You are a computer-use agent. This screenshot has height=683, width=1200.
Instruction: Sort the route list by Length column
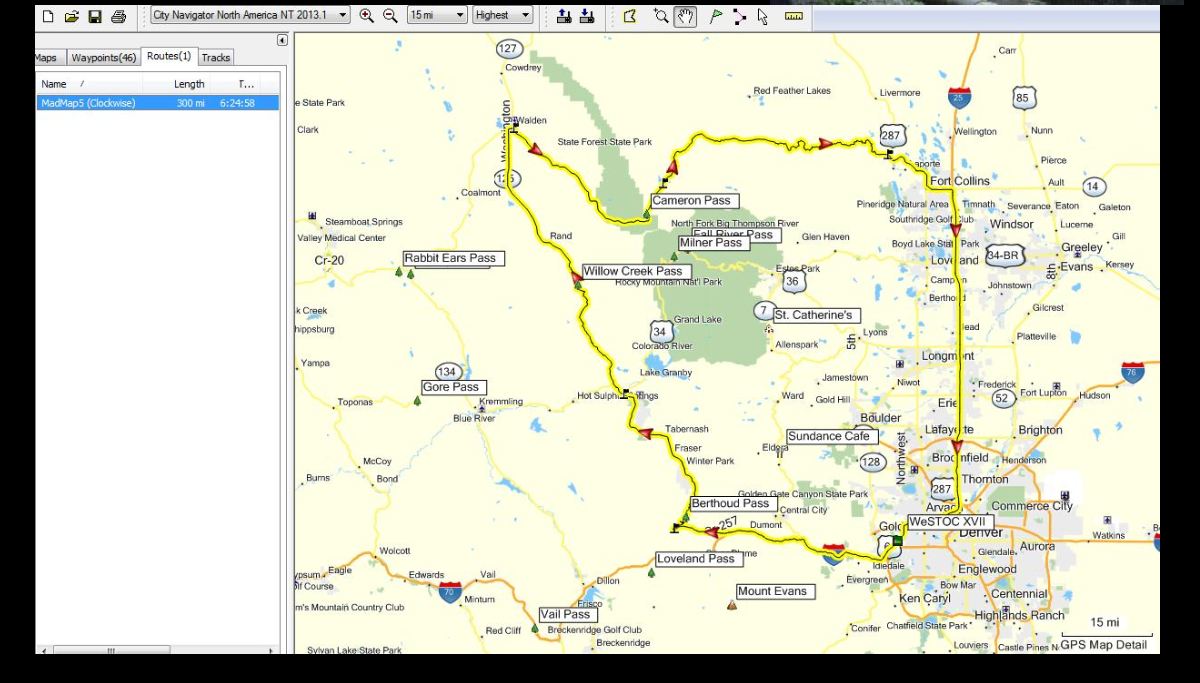(189, 84)
